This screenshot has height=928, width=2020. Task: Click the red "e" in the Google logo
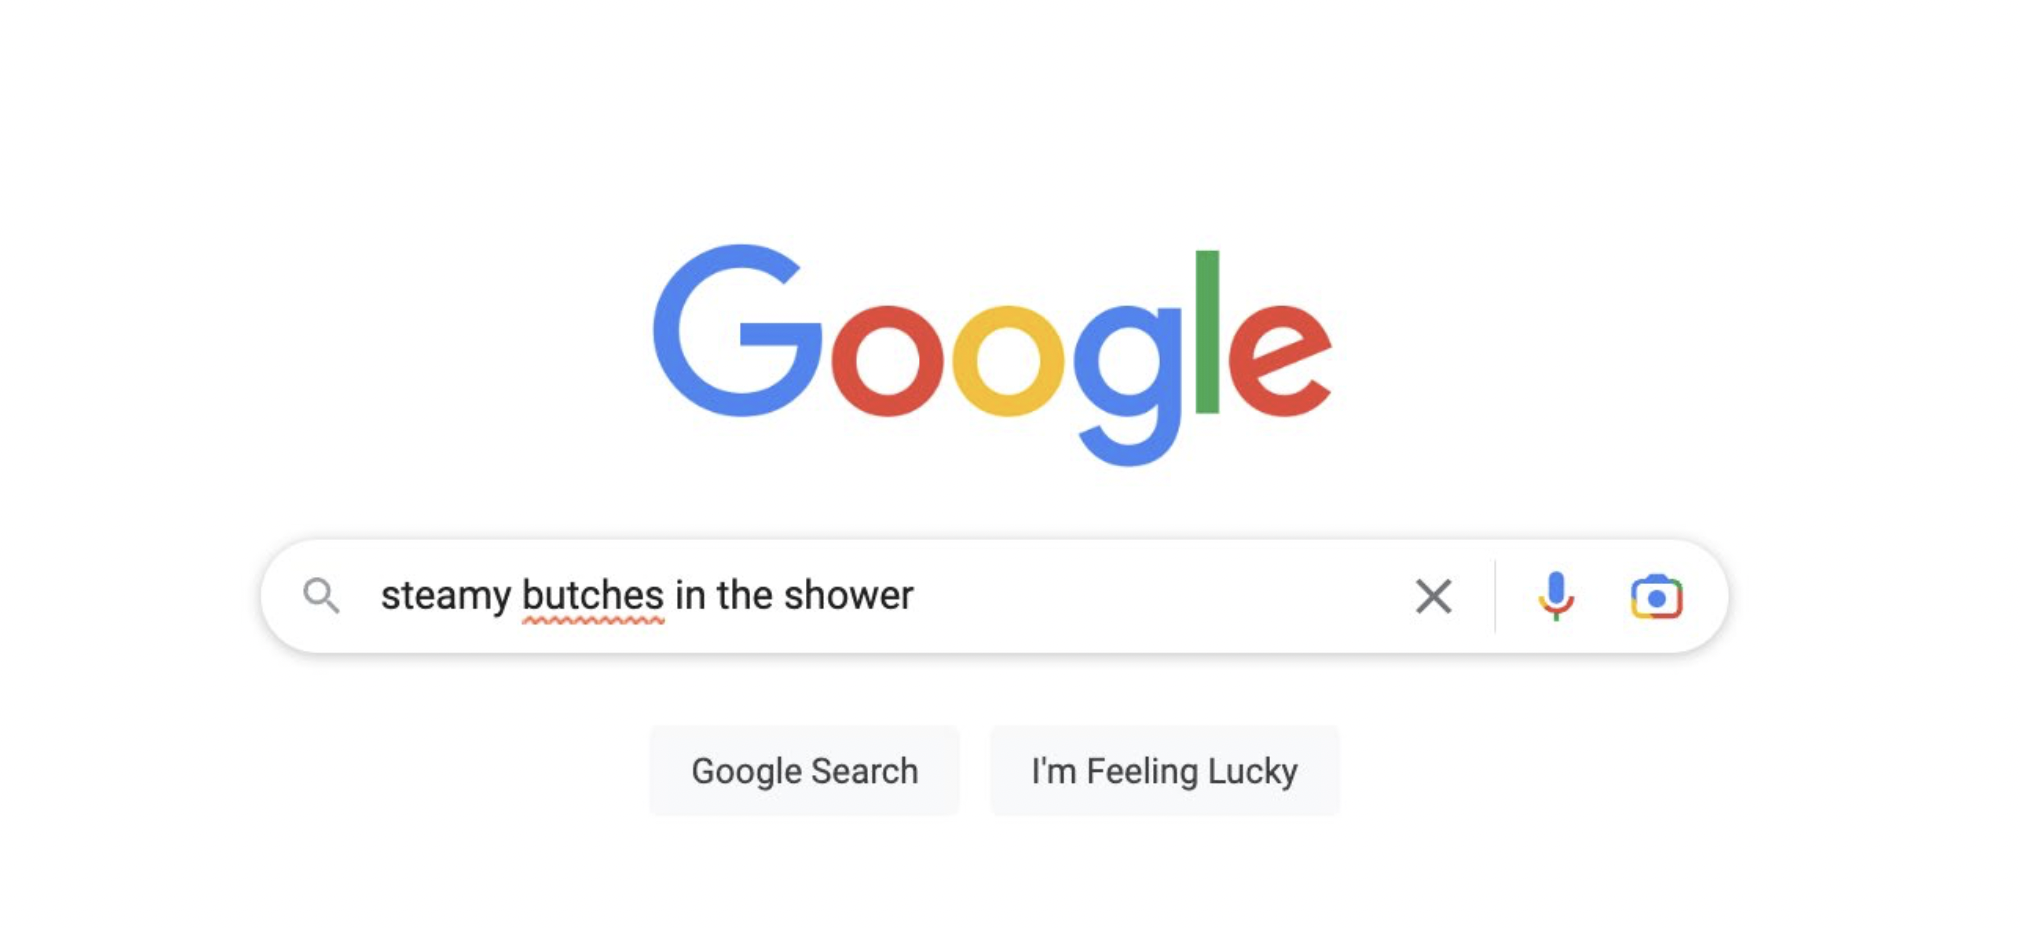(1280, 360)
